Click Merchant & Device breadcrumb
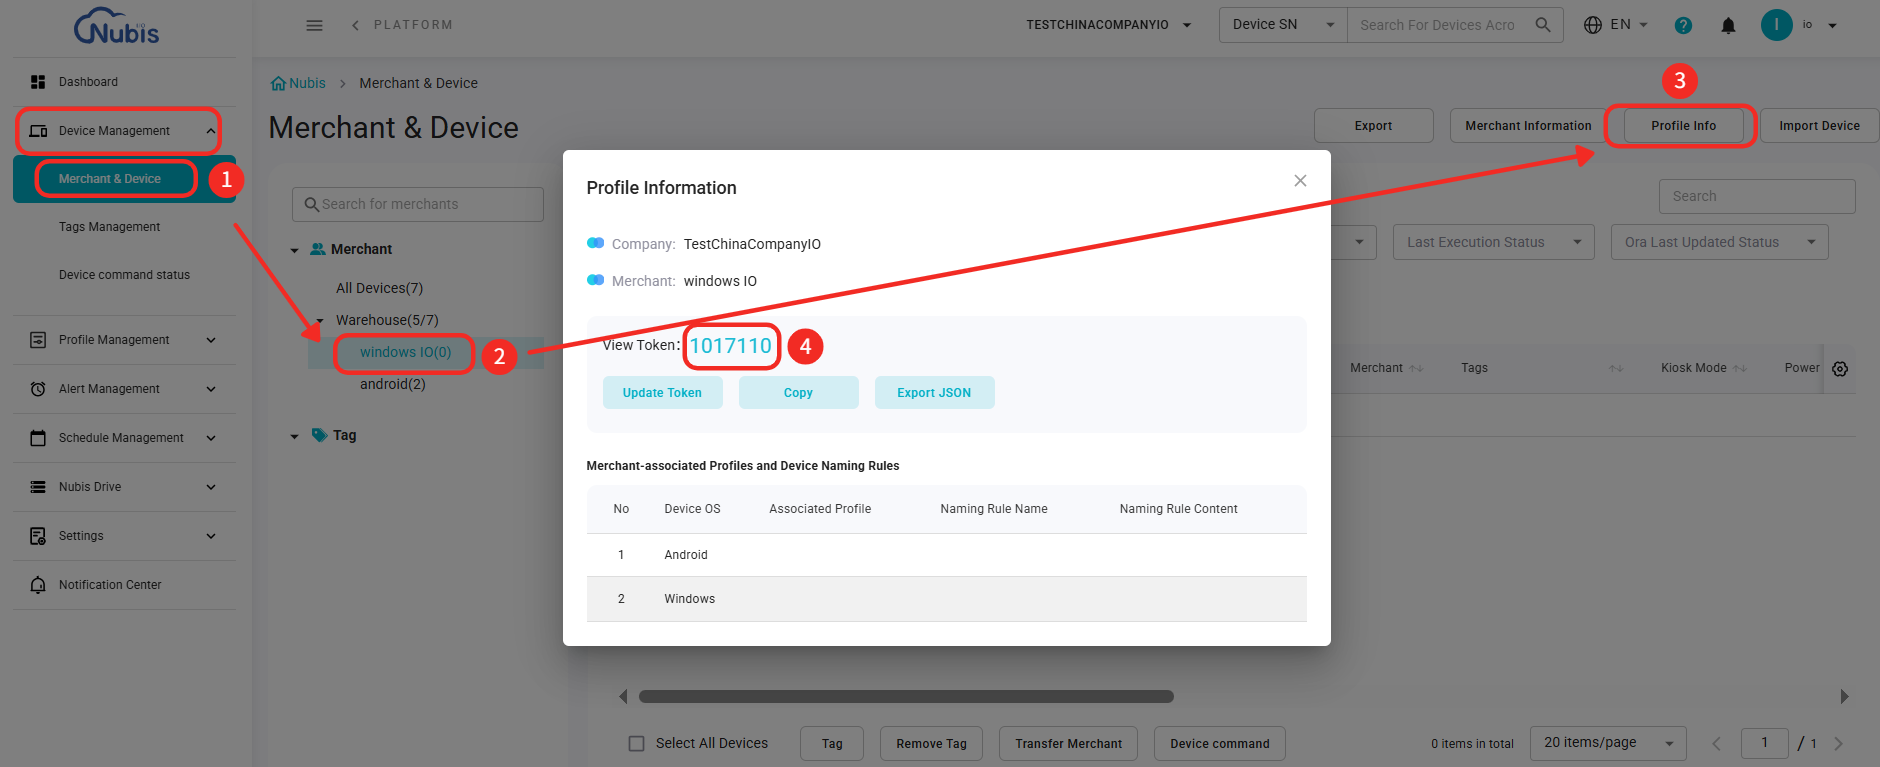Viewport: 1880px width, 767px height. click(418, 83)
